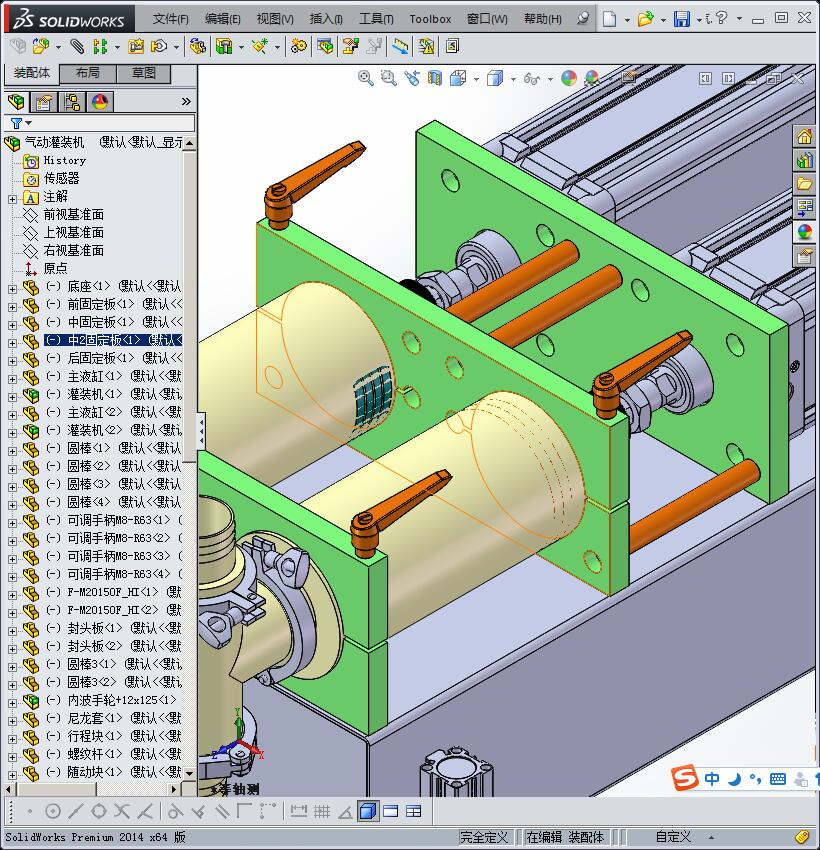The image size is (820, 850).
Task: Click the Section View icon
Action: point(435,78)
